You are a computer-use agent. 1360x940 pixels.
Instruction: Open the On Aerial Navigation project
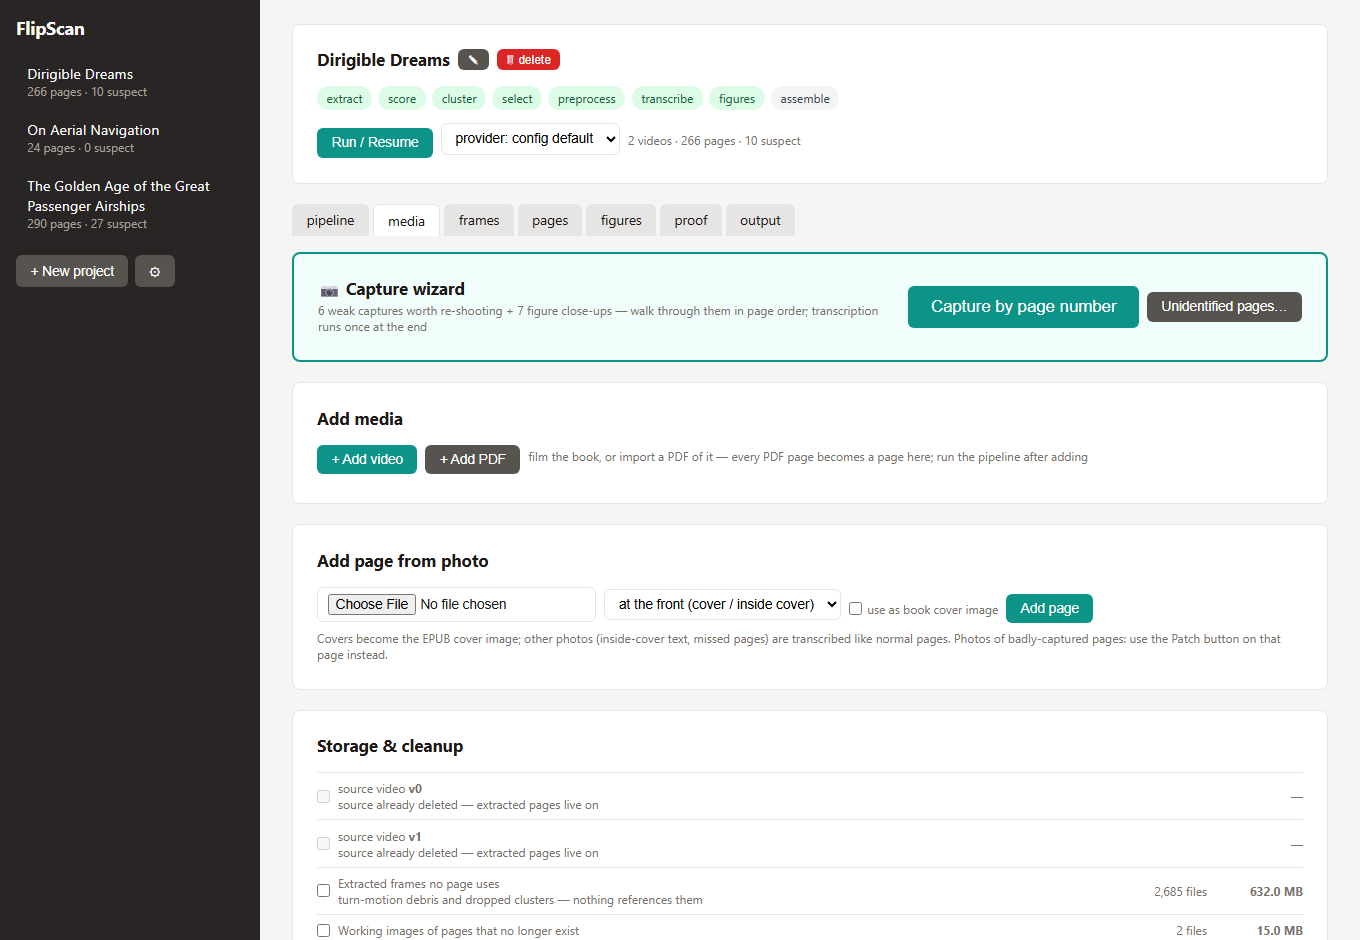pyautogui.click(x=130, y=138)
